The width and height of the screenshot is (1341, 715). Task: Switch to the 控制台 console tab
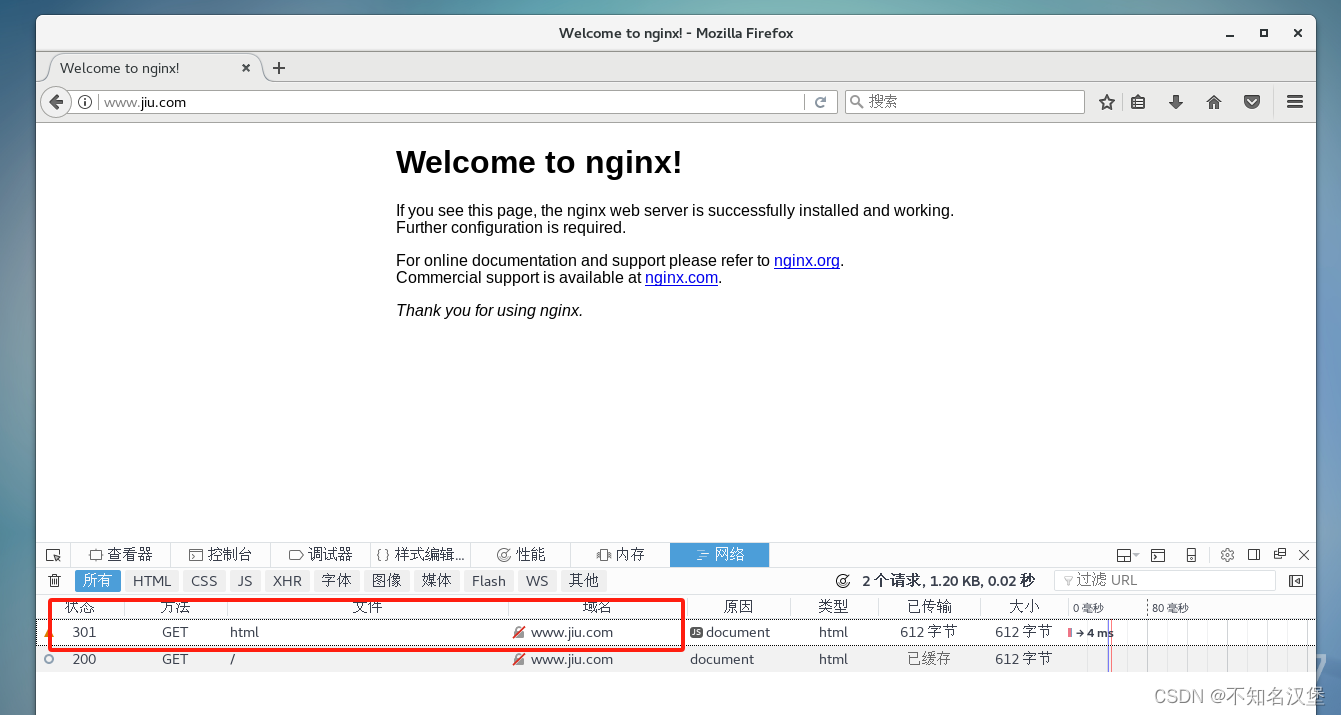[220, 555]
